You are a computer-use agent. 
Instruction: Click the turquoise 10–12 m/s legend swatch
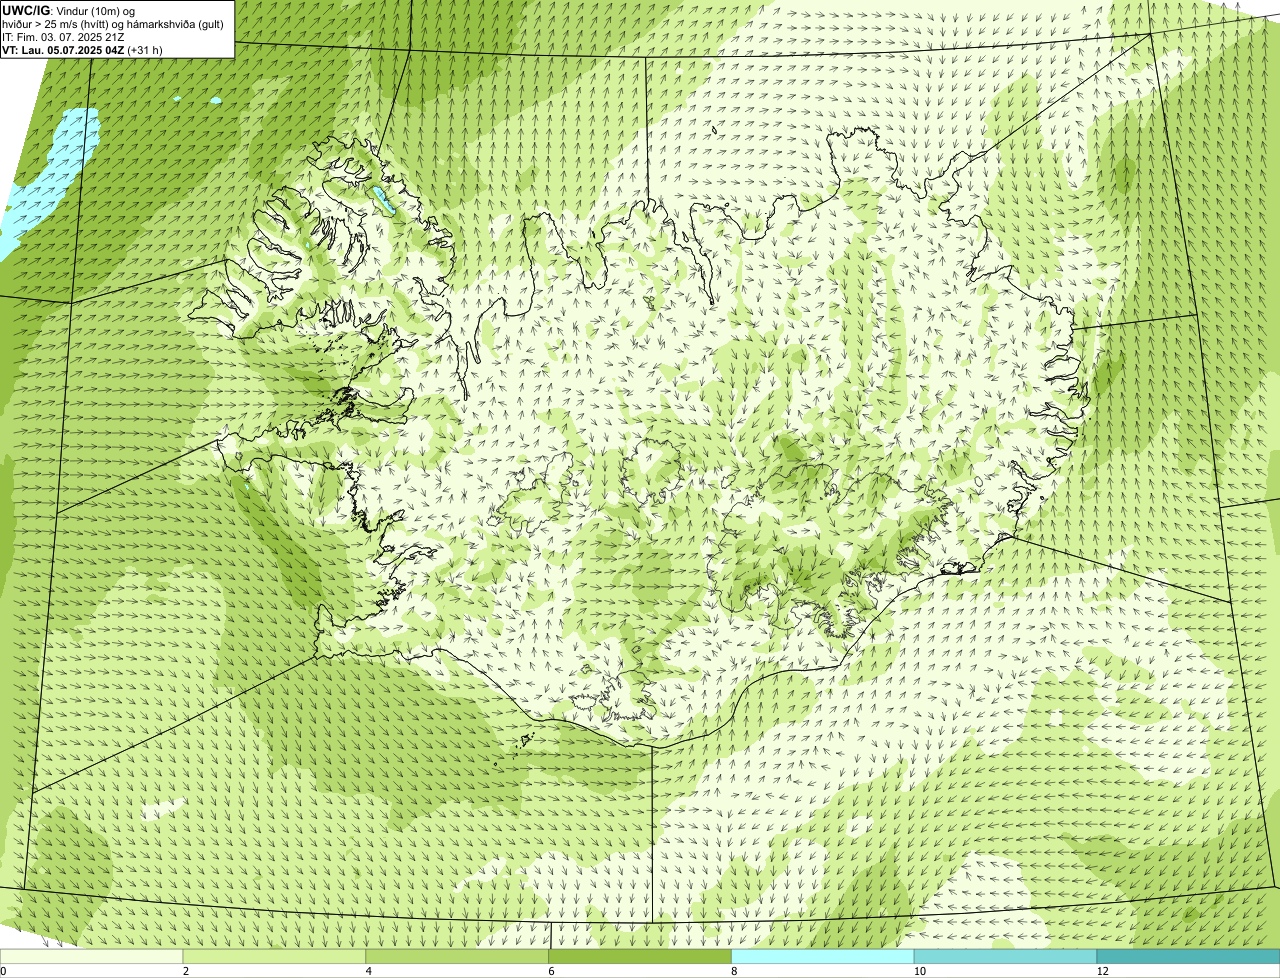coord(1005,957)
